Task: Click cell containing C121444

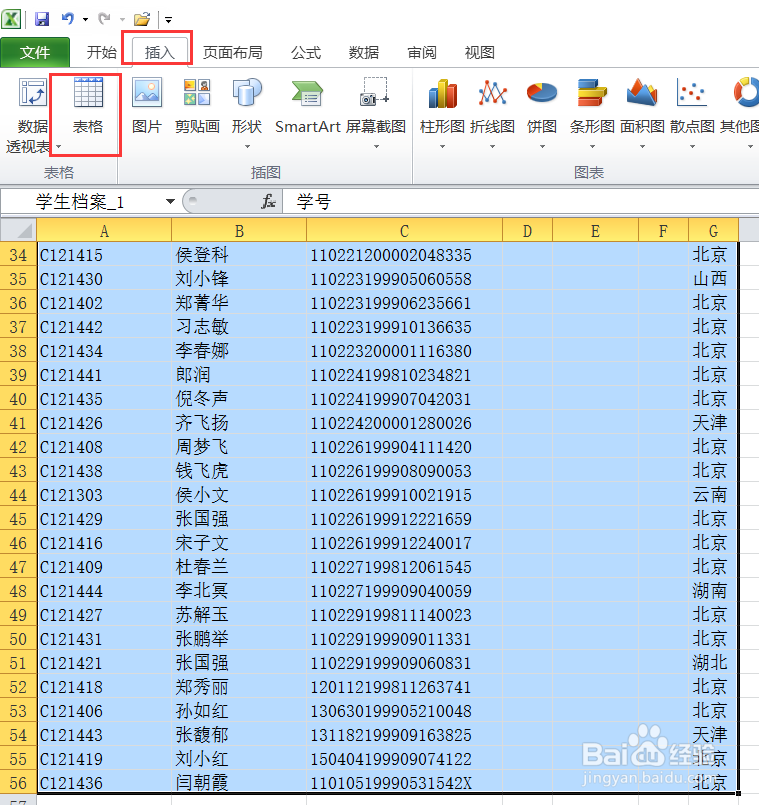Action: 104,590
